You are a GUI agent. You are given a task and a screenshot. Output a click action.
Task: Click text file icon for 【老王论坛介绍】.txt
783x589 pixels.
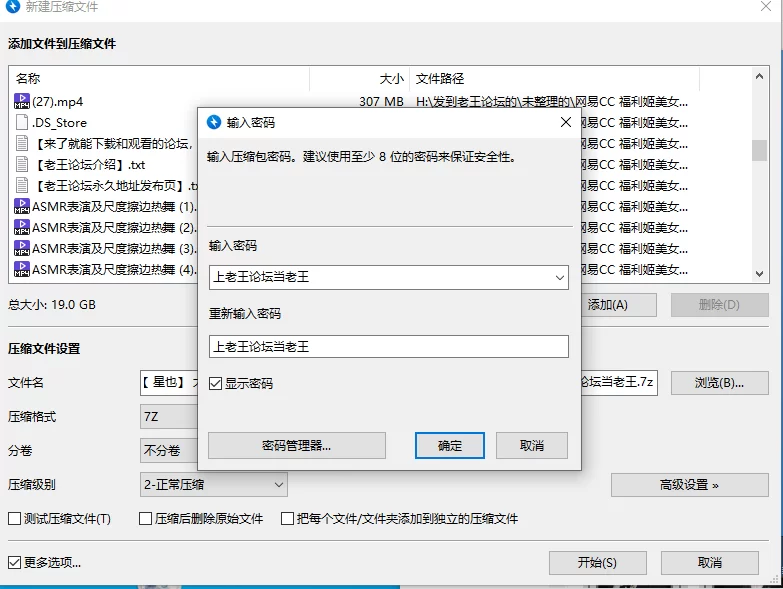[x=22, y=164]
